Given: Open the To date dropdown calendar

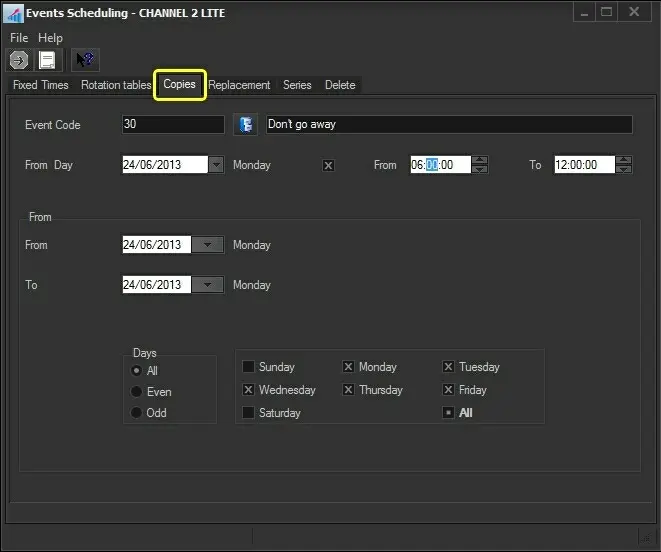Looking at the screenshot, I should (207, 285).
